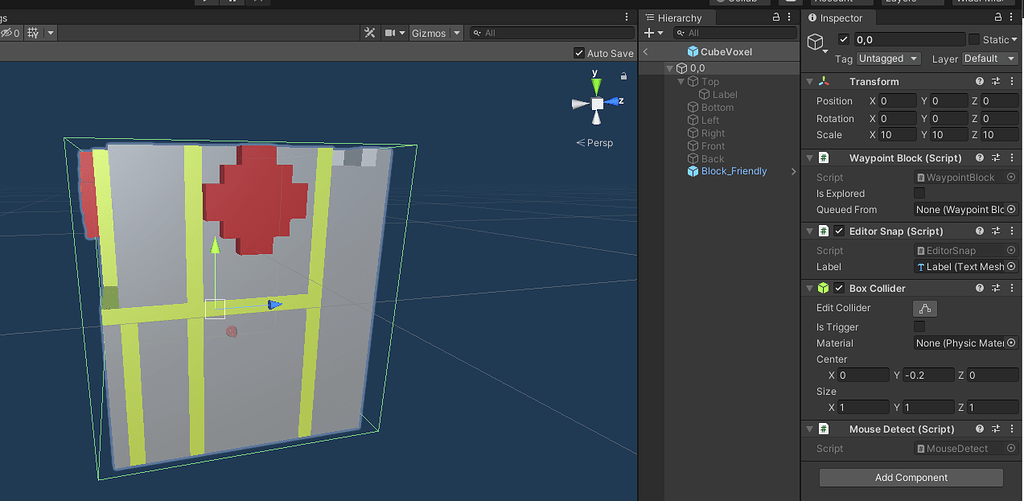Image resolution: width=1024 pixels, height=501 pixels.
Task: Open the Tag Untagged dropdown
Action: [x=888, y=59]
